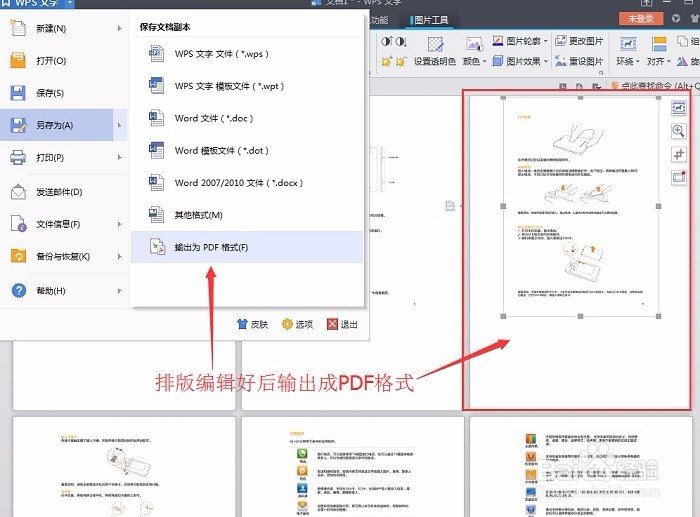
Task: Open the 图片轮廓 picture outline dropdown
Action: pos(520,41)
